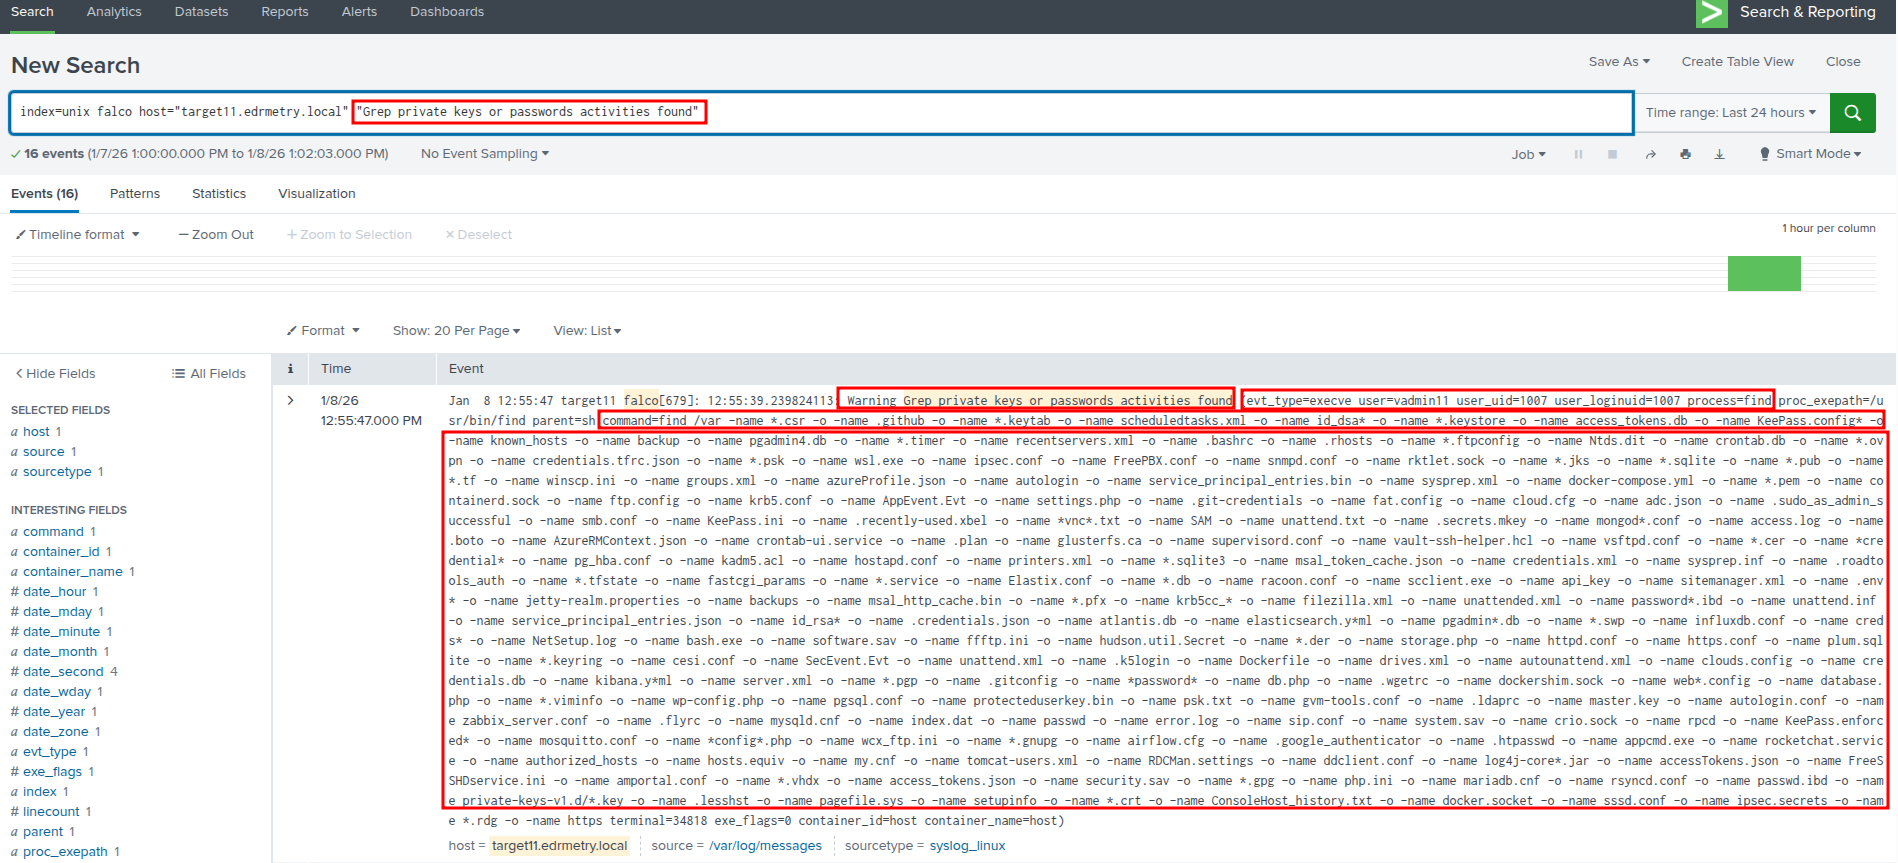The height and width of the screenshot is (863, 1898).
Task: Open the /var/log/messages source link
Action: click(765, 846)
